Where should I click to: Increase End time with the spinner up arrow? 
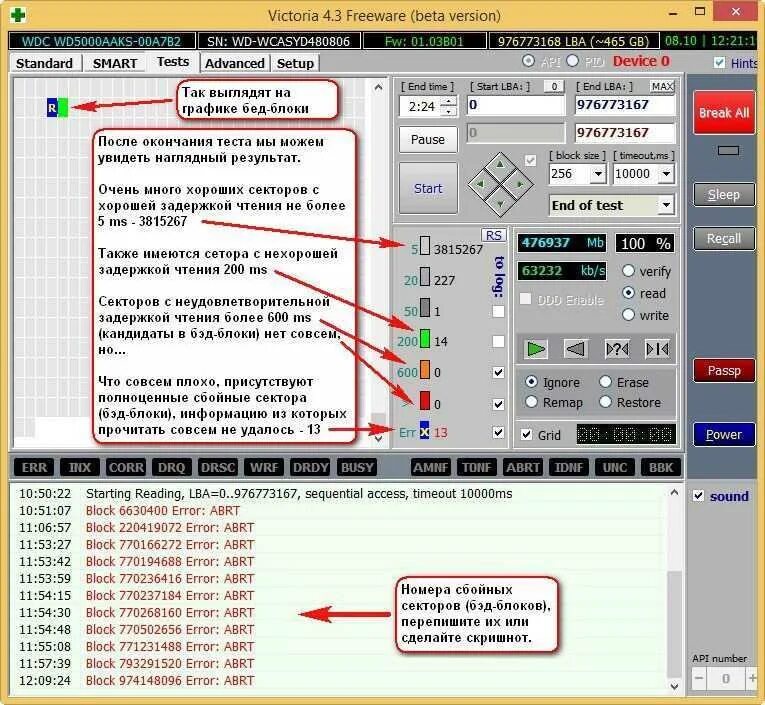449,101
